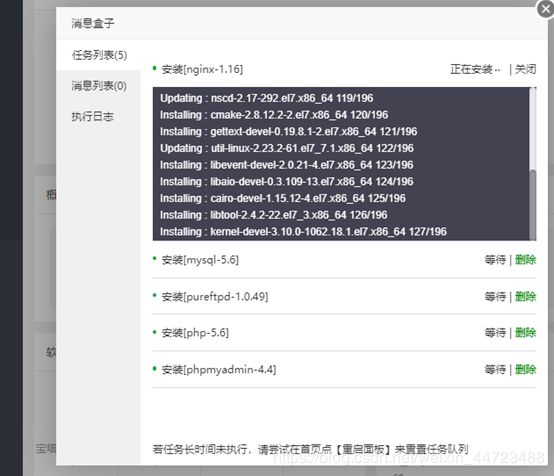The width and height of the screenshot is (554, 476).
Task: Click the 等待 status of phpmyadmin-4.4
Action: (495, 369)
